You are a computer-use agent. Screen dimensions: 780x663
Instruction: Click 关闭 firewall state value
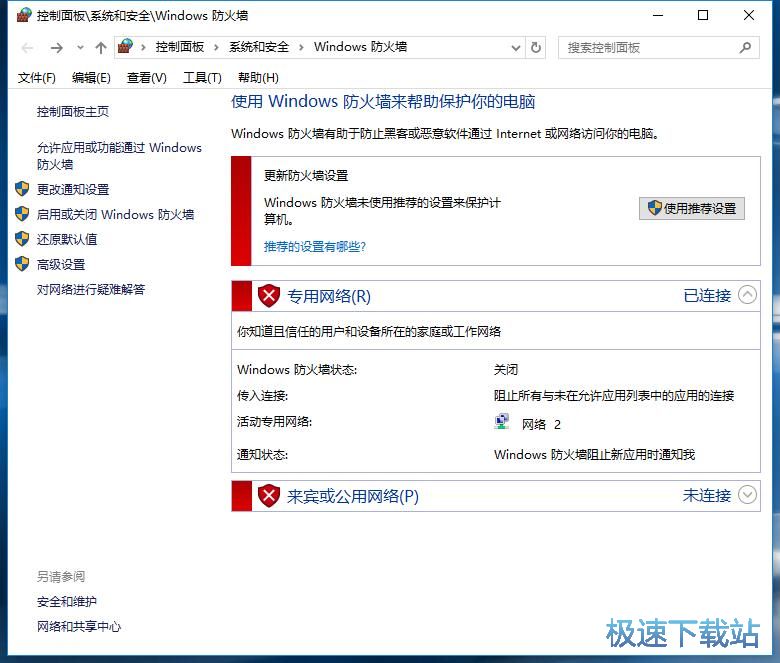pos(506,370)
